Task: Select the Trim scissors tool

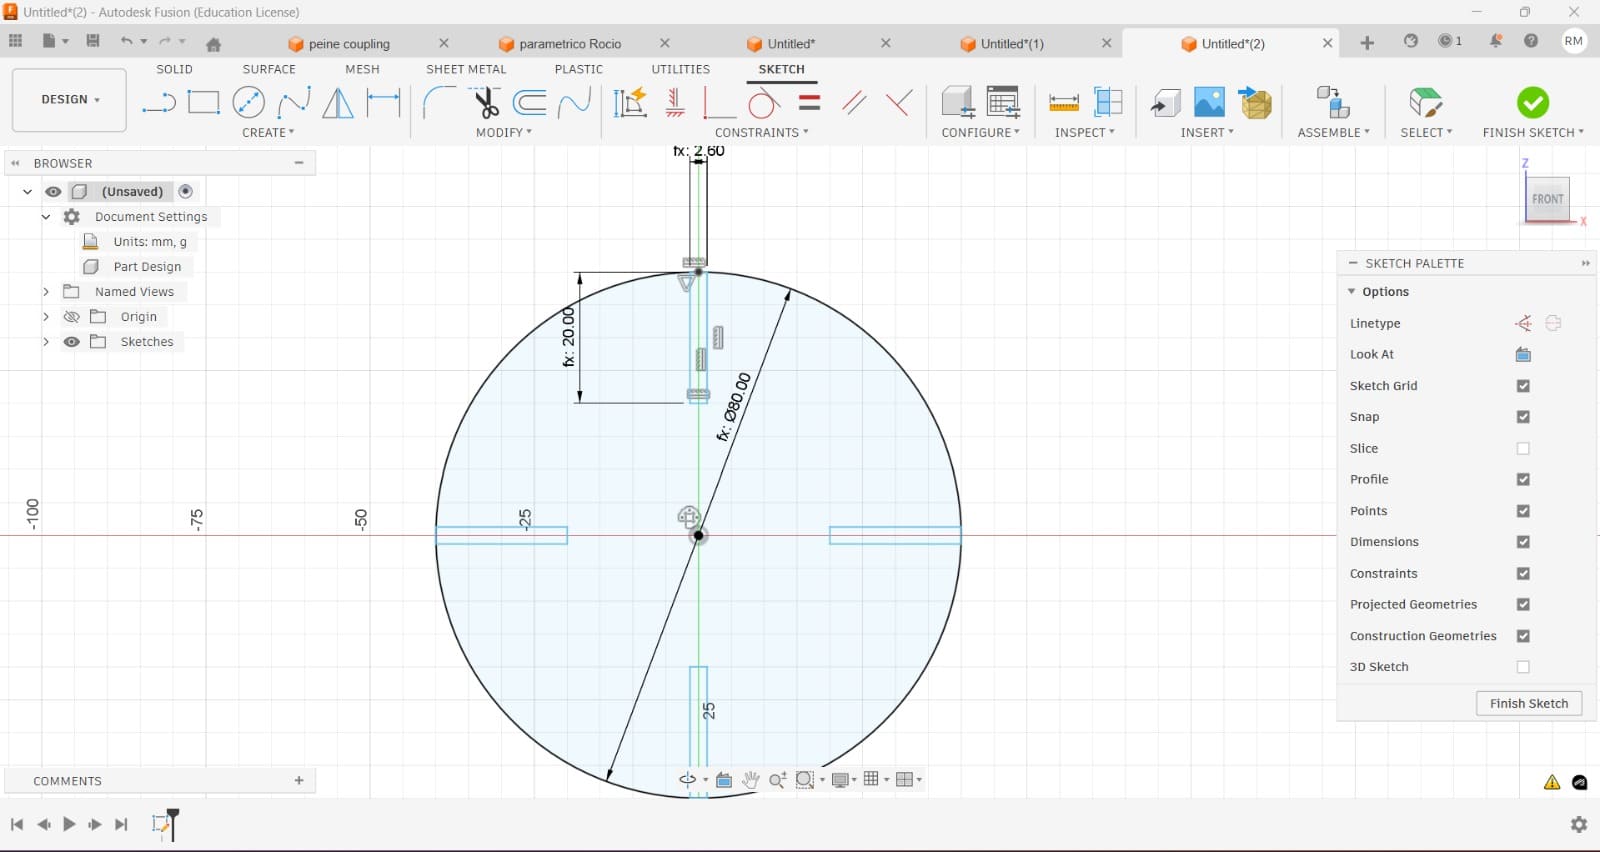Action: point(485,102)
